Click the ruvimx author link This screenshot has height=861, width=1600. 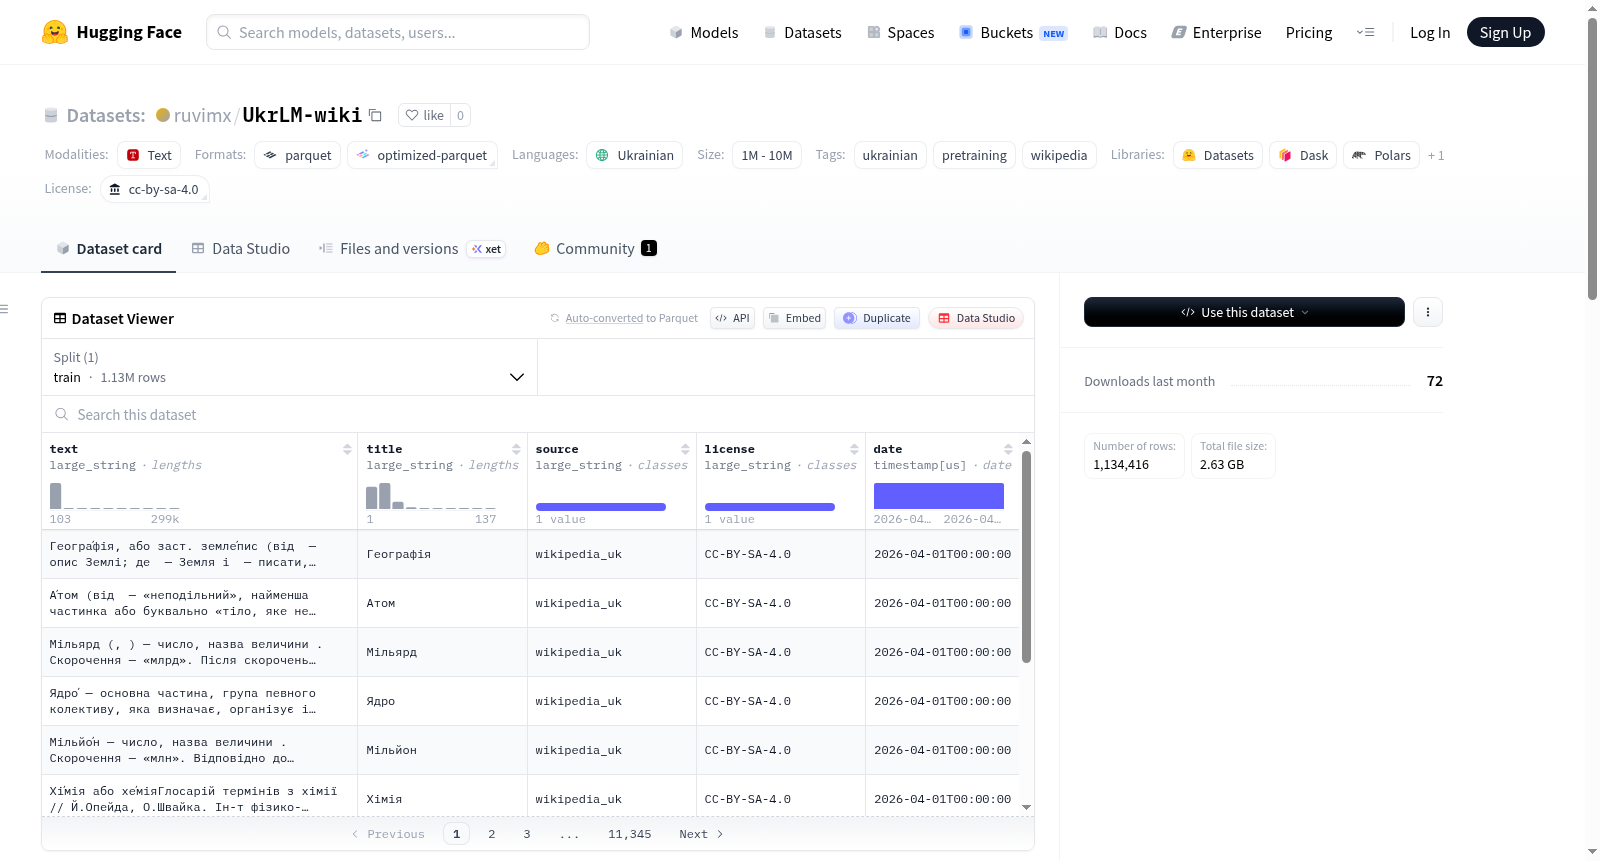[x=202, y=115]
